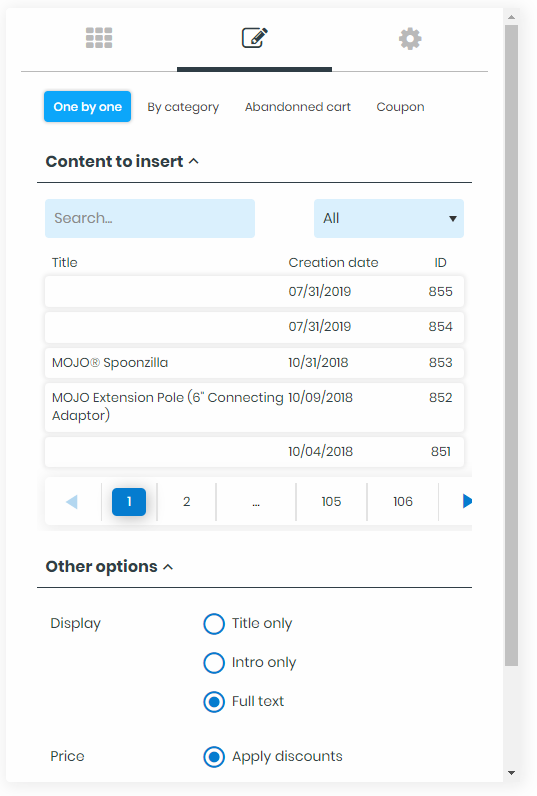537x796 pixels.
Task: Go to next page with right arrow
Action: 467,502
